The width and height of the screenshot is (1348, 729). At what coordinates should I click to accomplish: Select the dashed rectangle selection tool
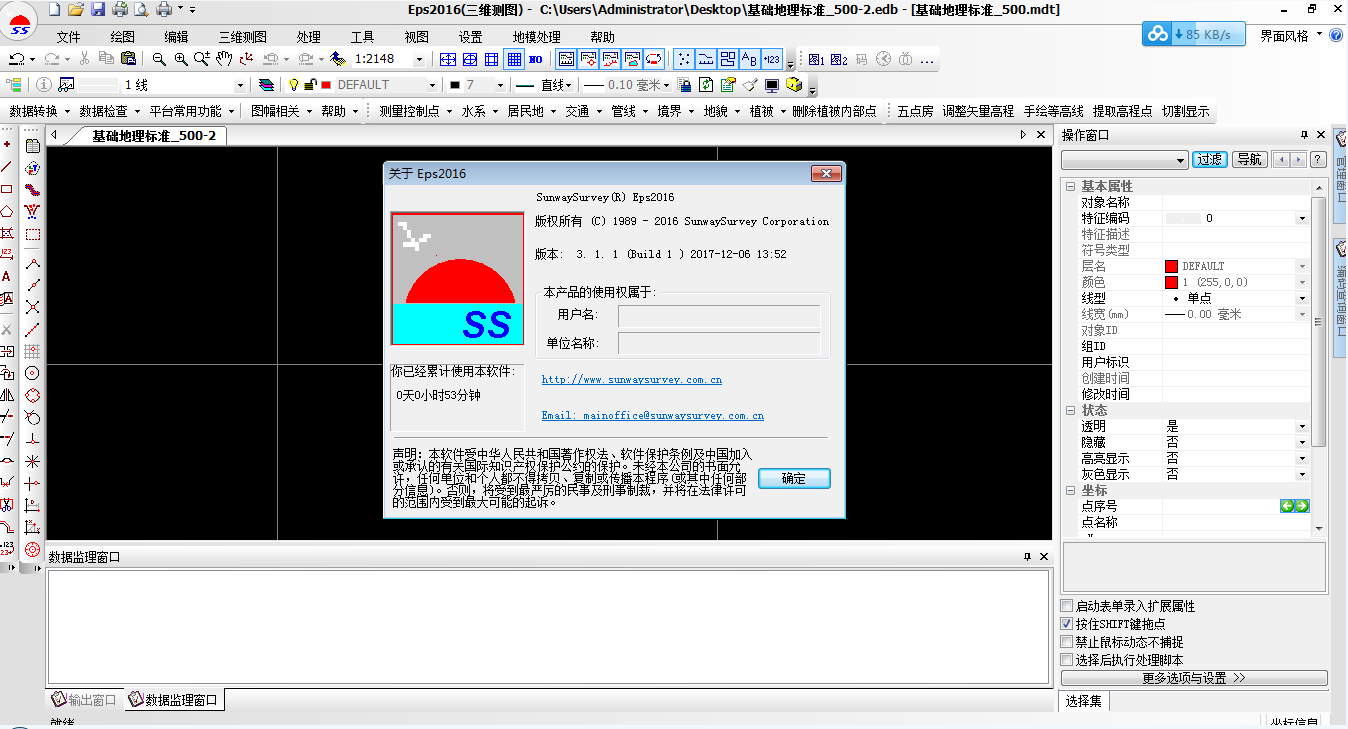pyautogui.click(x=32, y=235)
